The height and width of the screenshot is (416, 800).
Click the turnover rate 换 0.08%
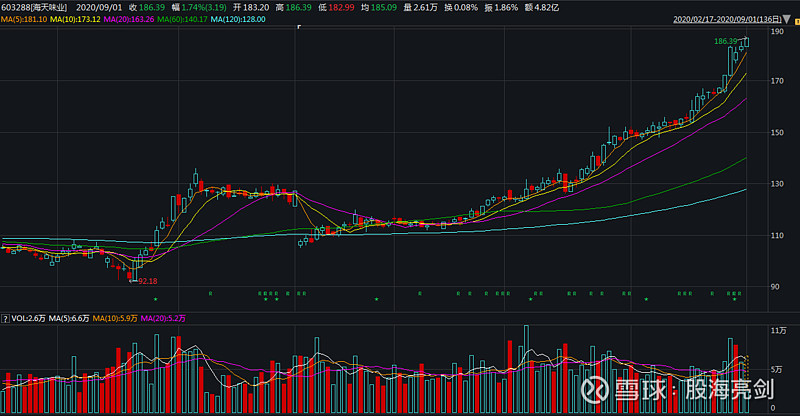(461, 8)
